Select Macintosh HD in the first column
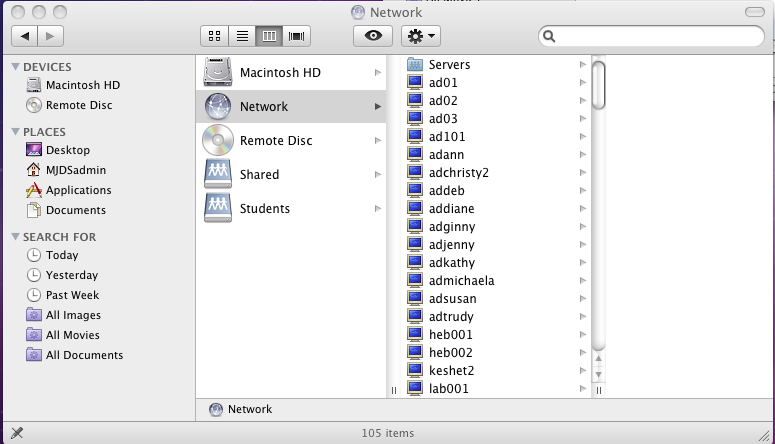The image size is (775, 444). [291, 72]
